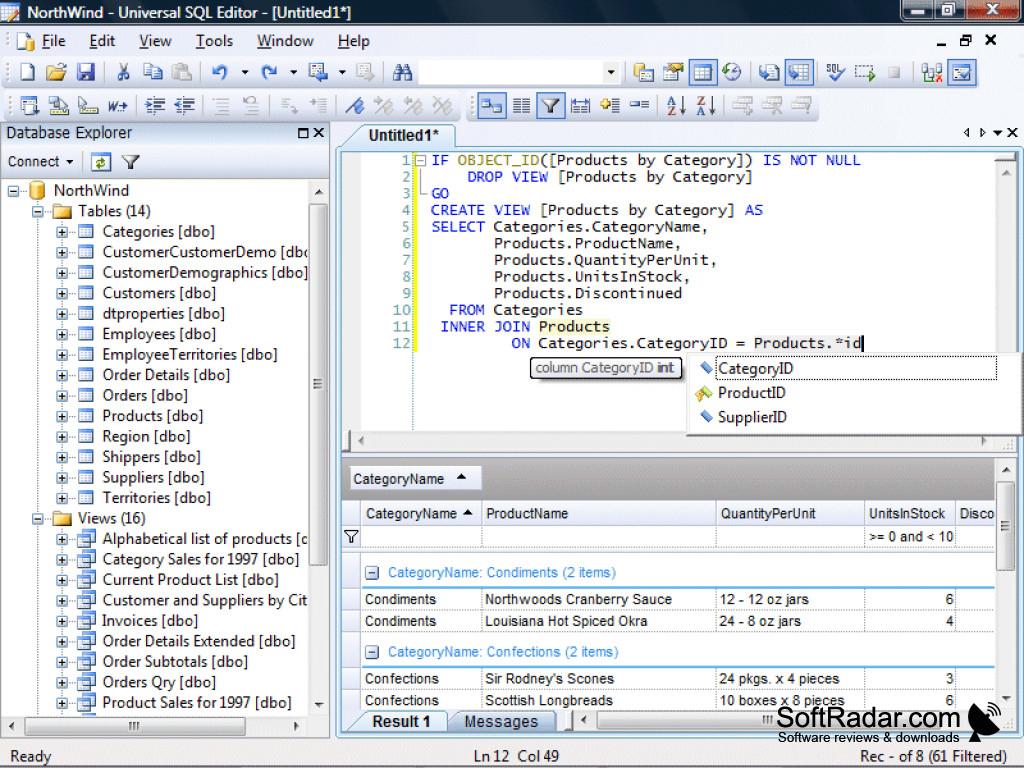Screen dimensions: 1024x768
Task: Cut selection with the scissors icon
Action: pyautogui.click(x=123, y=72)
